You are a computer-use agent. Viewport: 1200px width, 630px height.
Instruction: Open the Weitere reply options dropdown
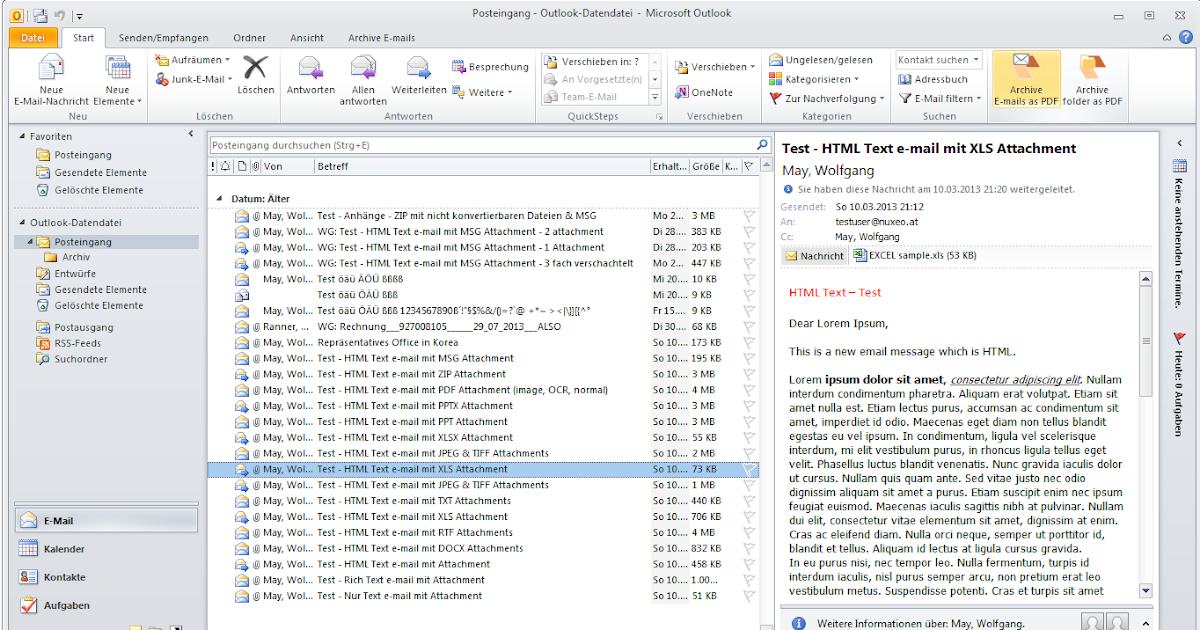click(x=483, y=92)
